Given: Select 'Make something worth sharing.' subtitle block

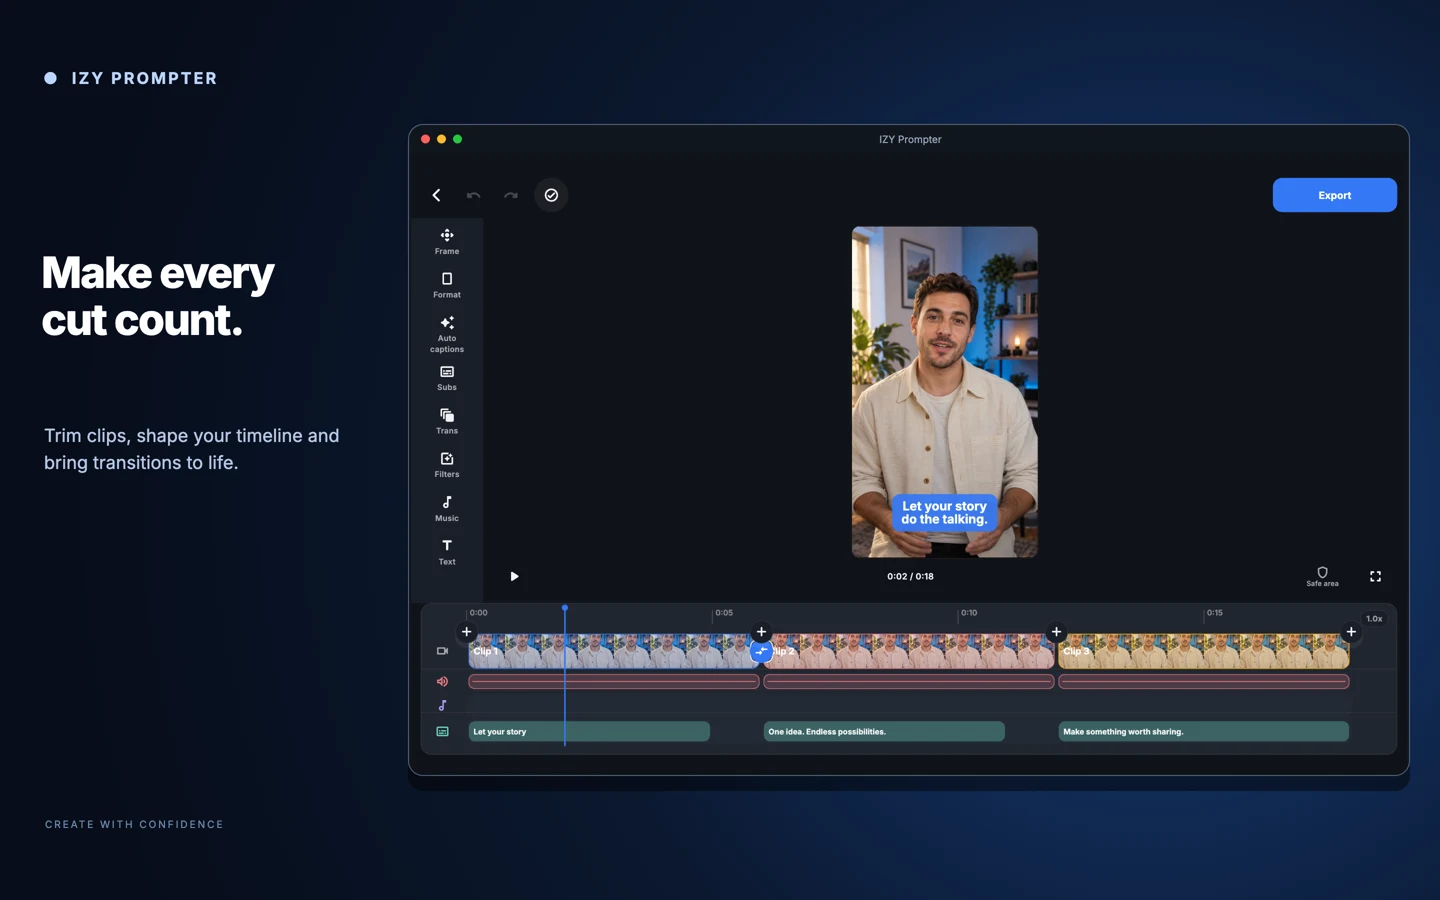Looking at the screenshot, I should (x=1204, y=732).
